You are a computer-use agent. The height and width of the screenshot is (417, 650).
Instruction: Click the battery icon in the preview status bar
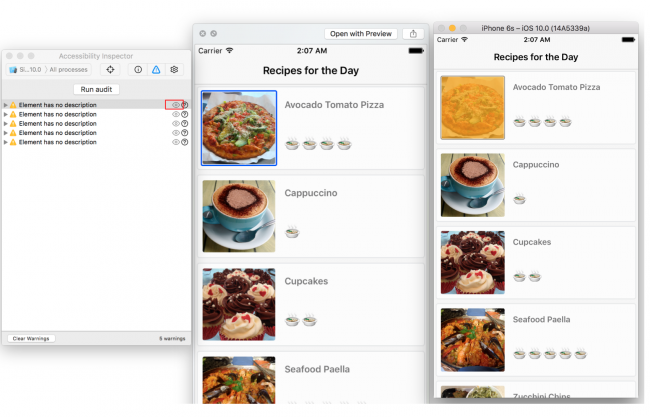pos(416,51)
